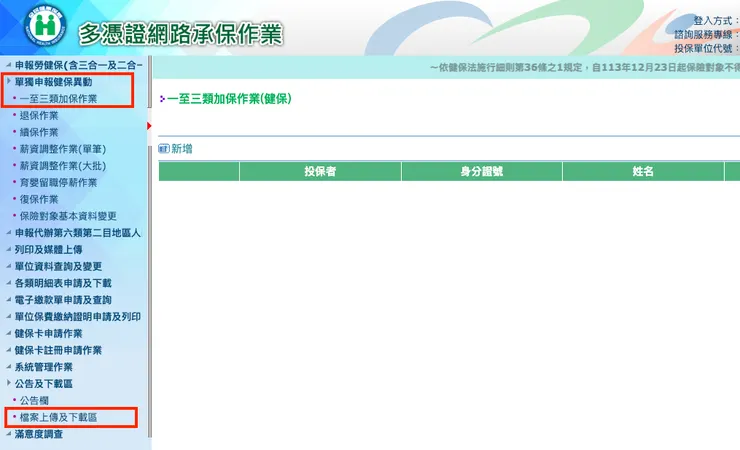This screenshot has height=450, width=740.
Task: Click the red sidebar collapse arrow
Action: [149, 126]
